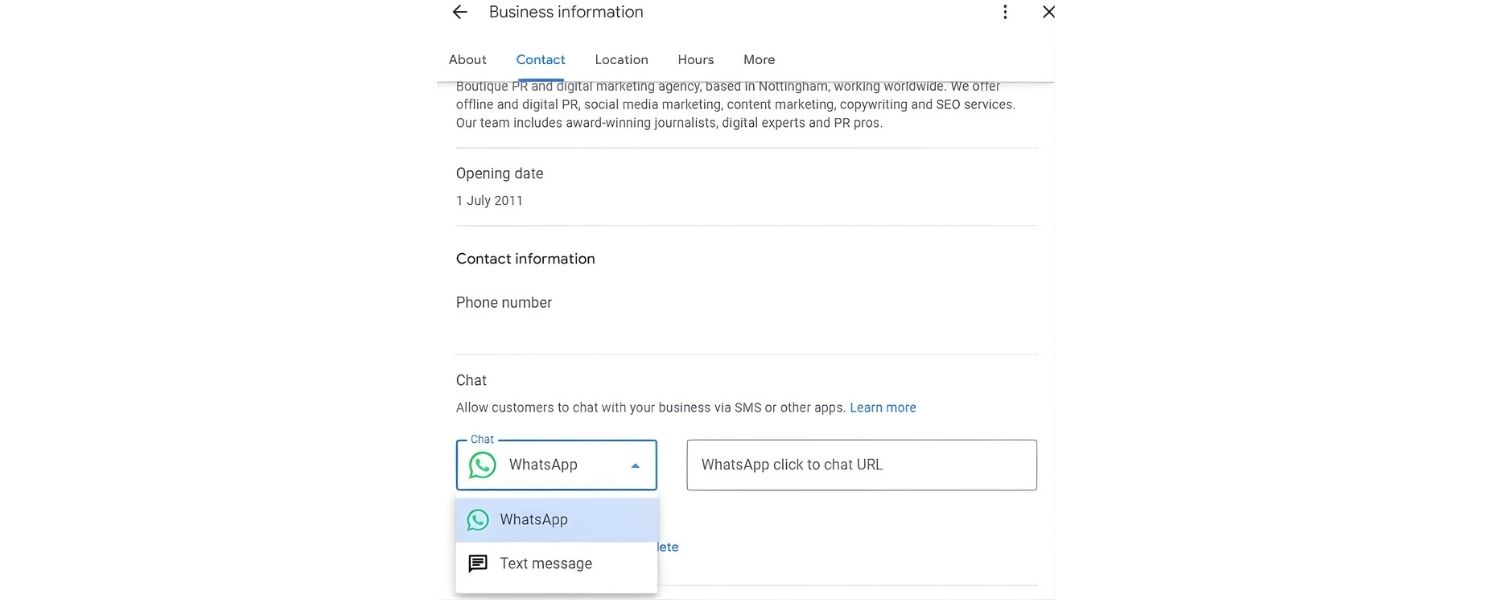1500x600 pixels.
Task: Click the Phone number section
Action: [503, 300]
